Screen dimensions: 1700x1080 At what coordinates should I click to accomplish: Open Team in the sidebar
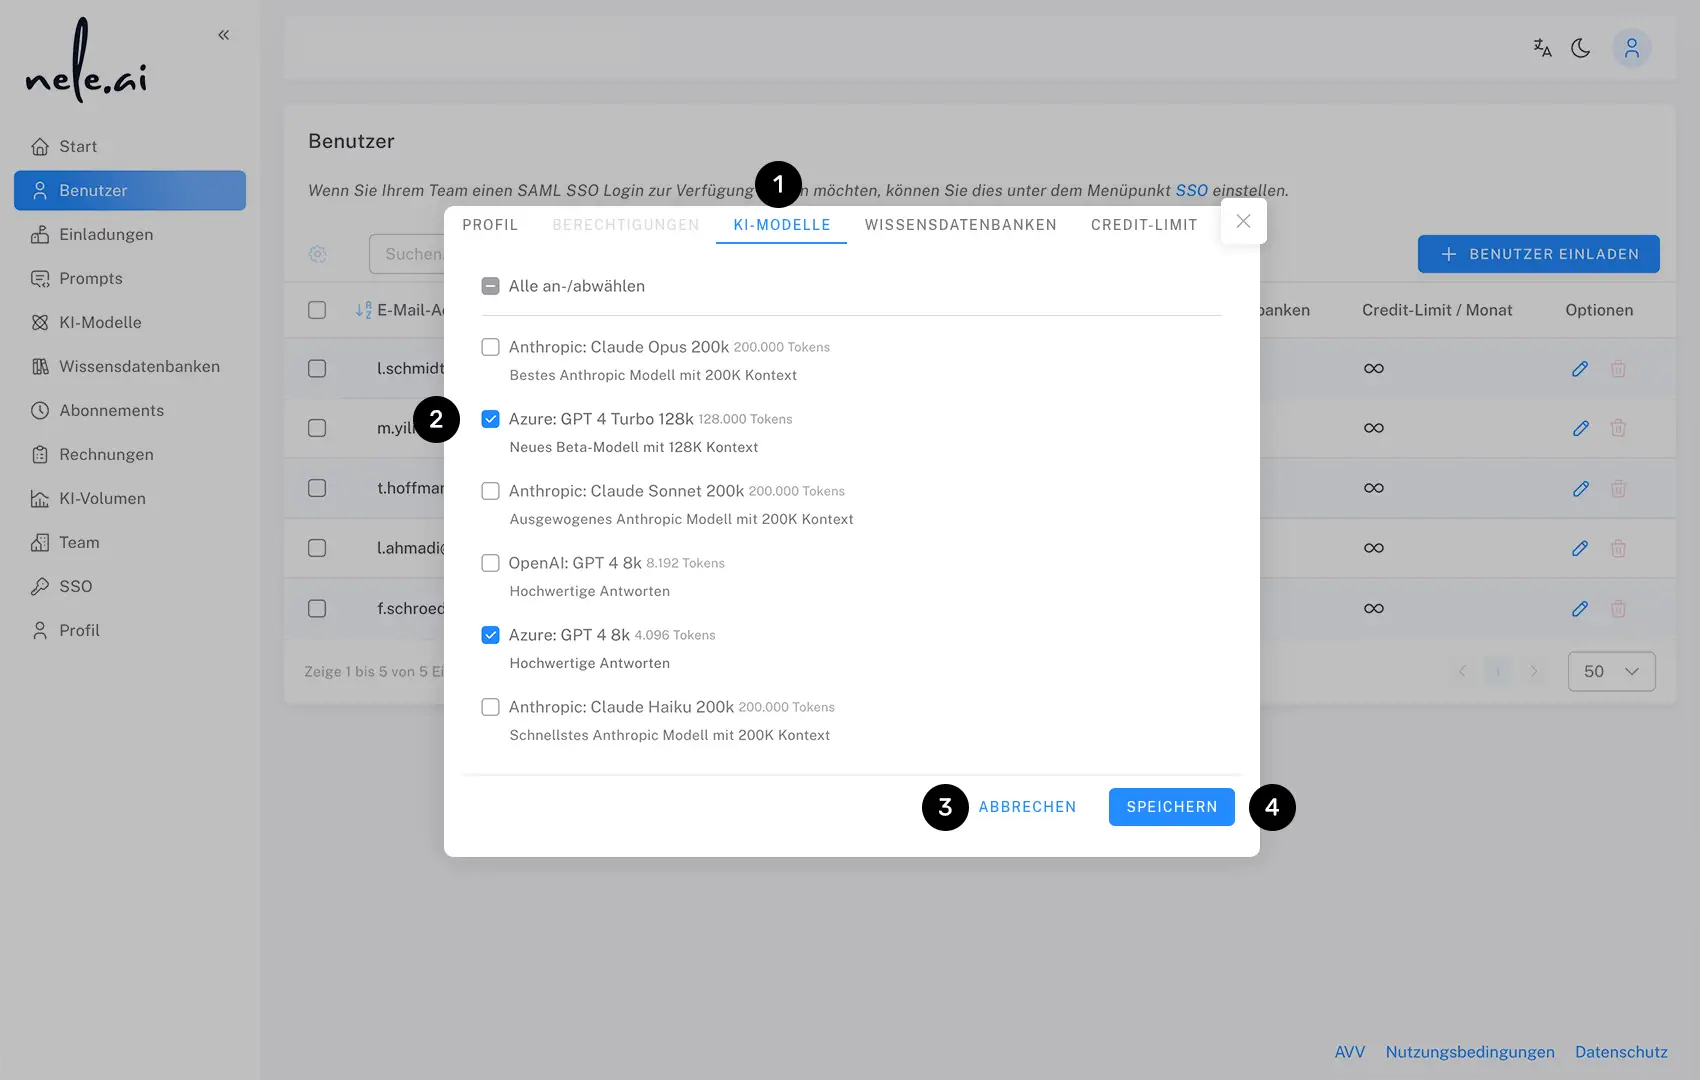(130, 542)
